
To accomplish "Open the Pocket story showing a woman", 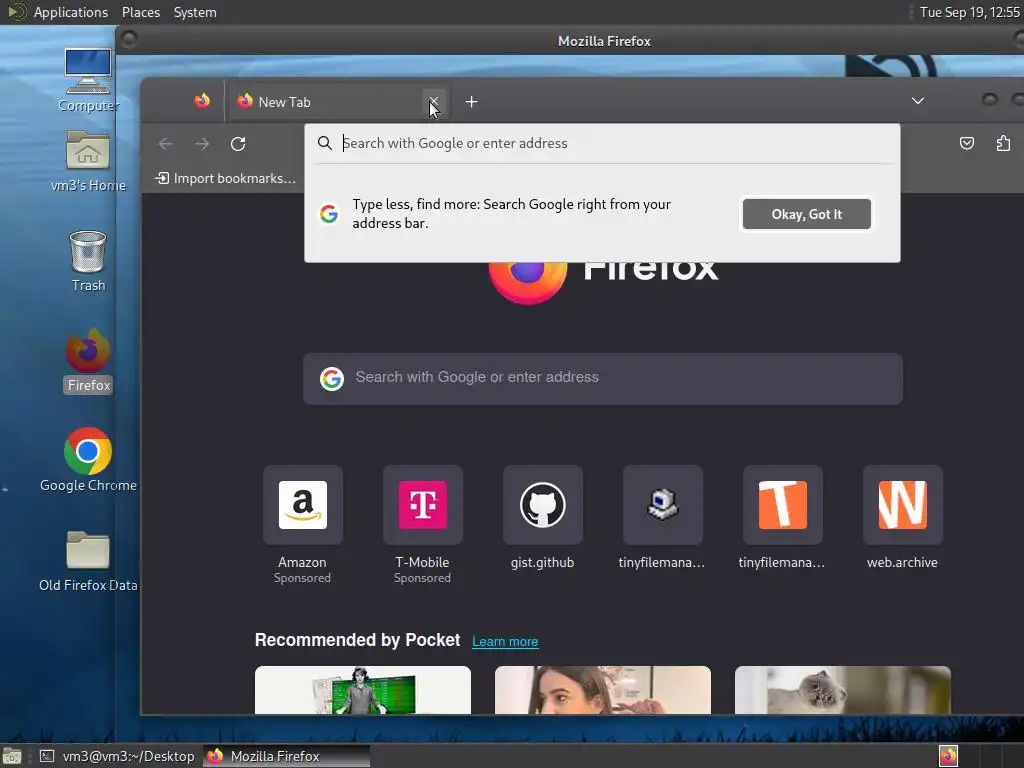I will (603, 690).
